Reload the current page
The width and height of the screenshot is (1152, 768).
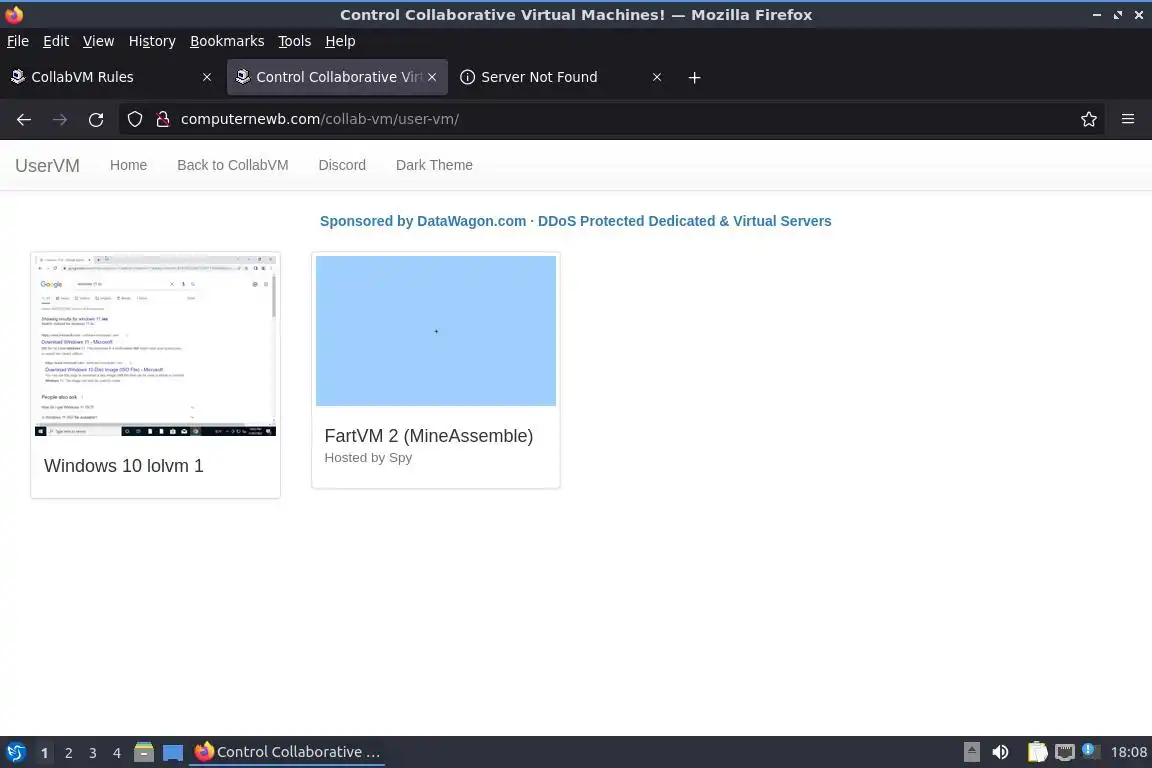[x=96, y=119]
